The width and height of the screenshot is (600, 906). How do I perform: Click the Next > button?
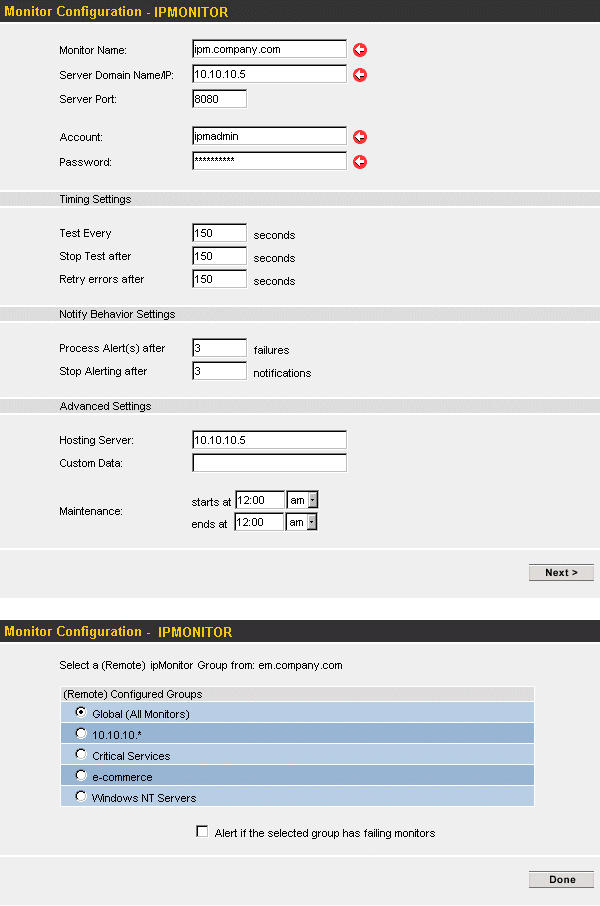click(561, 573)
